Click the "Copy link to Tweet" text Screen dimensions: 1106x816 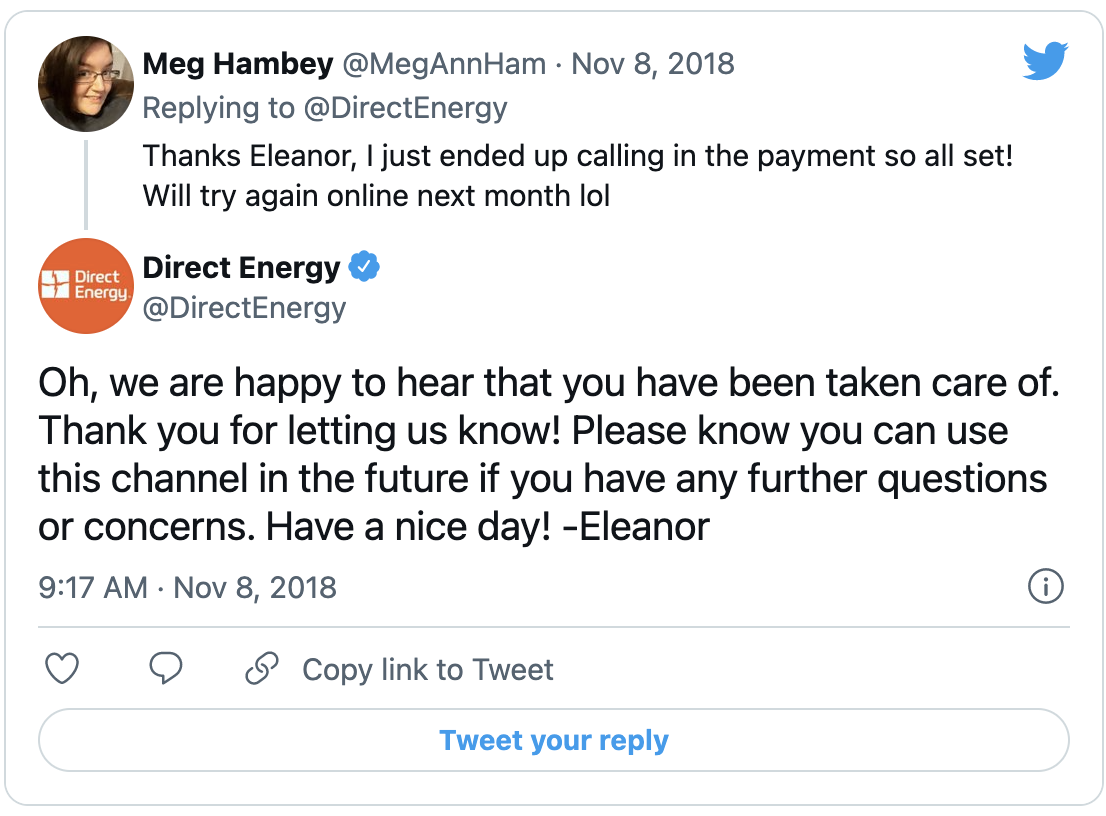(427, 669)
